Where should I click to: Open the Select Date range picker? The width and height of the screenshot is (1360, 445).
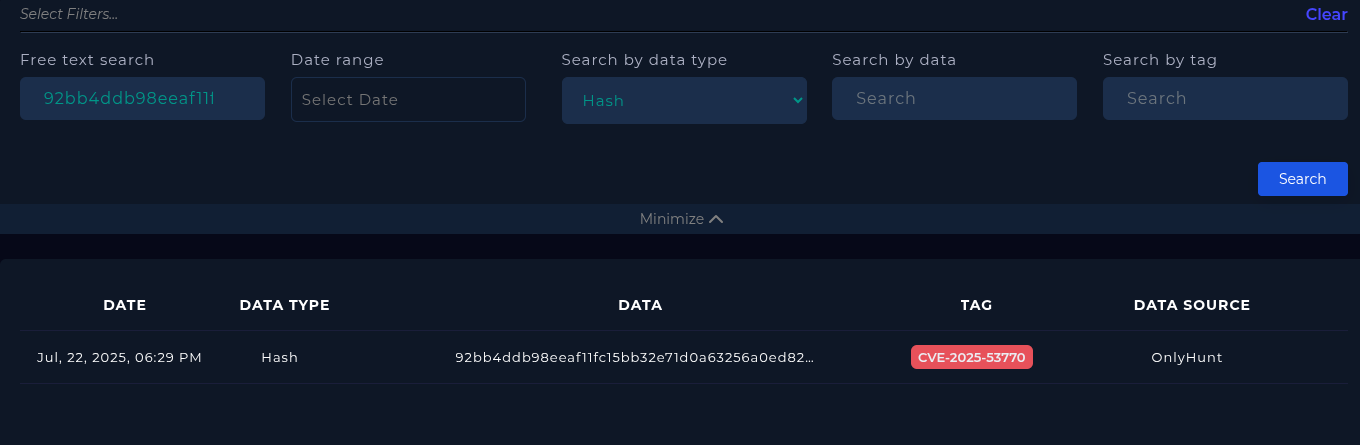point(408,99)
